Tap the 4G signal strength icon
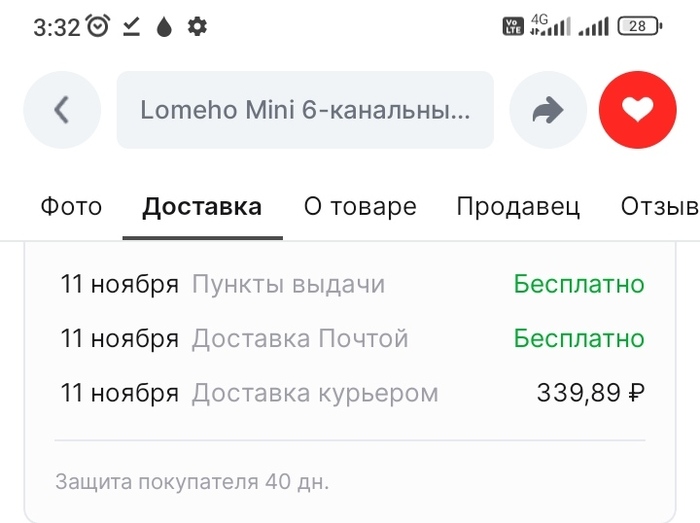The image size is (700, 523). point(550,26)
